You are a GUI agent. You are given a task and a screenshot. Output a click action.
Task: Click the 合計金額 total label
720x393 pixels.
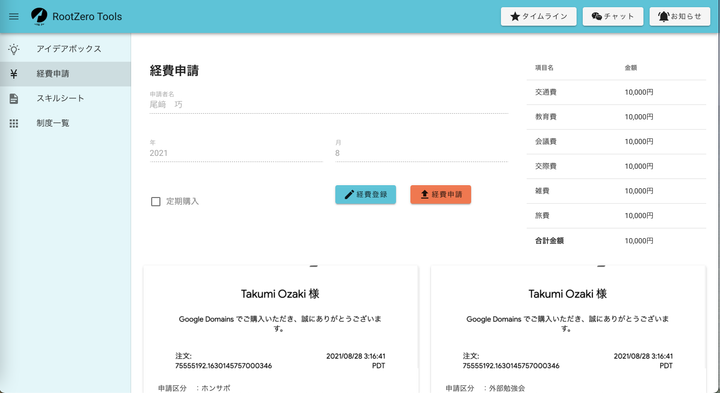point(549,241)
